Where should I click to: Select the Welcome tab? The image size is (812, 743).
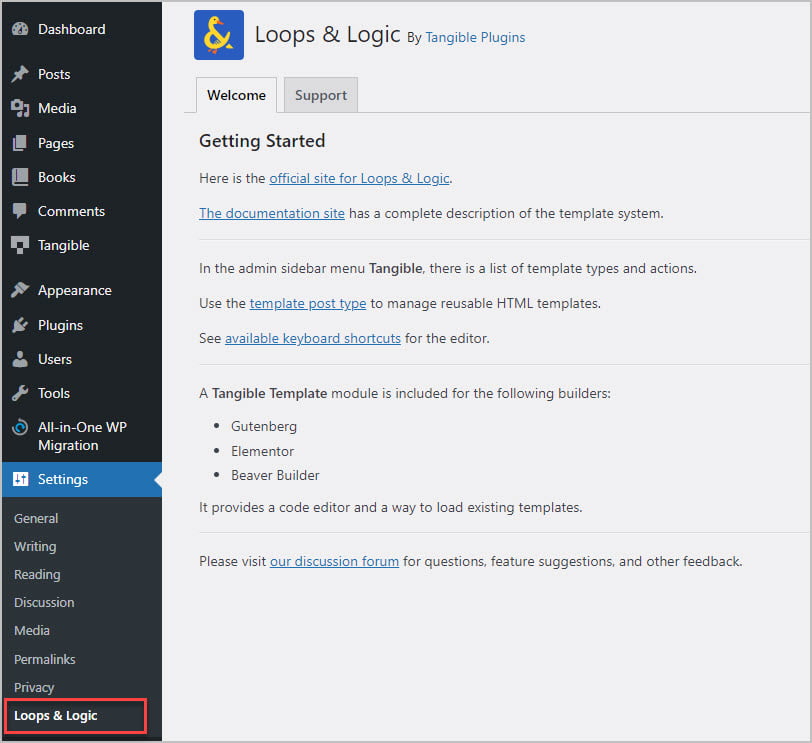click(236, 95)
